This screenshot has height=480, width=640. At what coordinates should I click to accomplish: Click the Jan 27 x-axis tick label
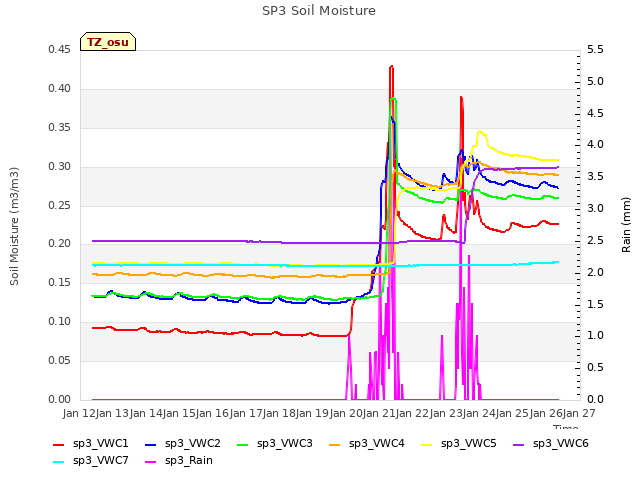(x=580, y=413)
